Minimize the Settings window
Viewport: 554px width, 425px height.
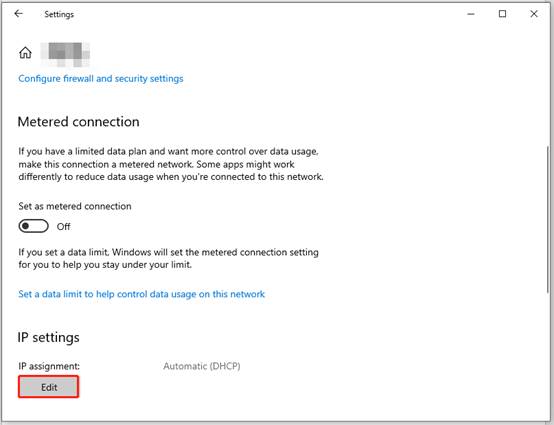(x=471, y=14)
